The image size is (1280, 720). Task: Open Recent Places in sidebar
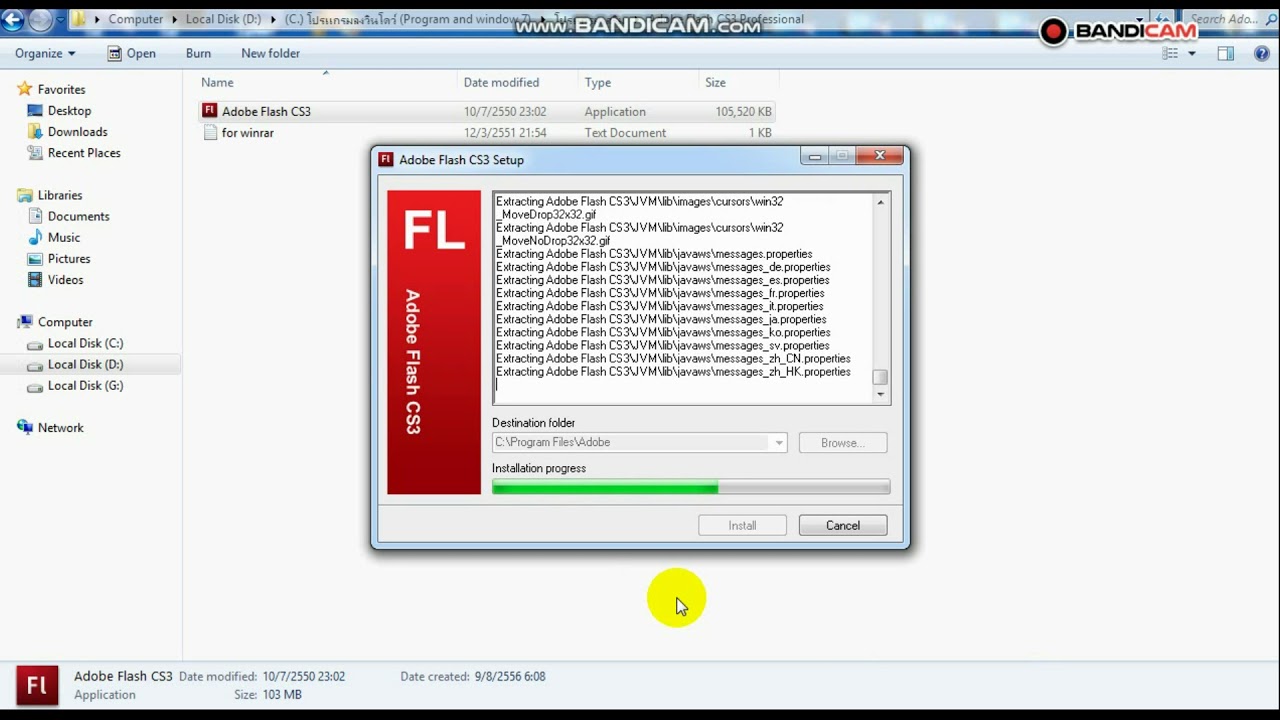click(x=84, y=152)
